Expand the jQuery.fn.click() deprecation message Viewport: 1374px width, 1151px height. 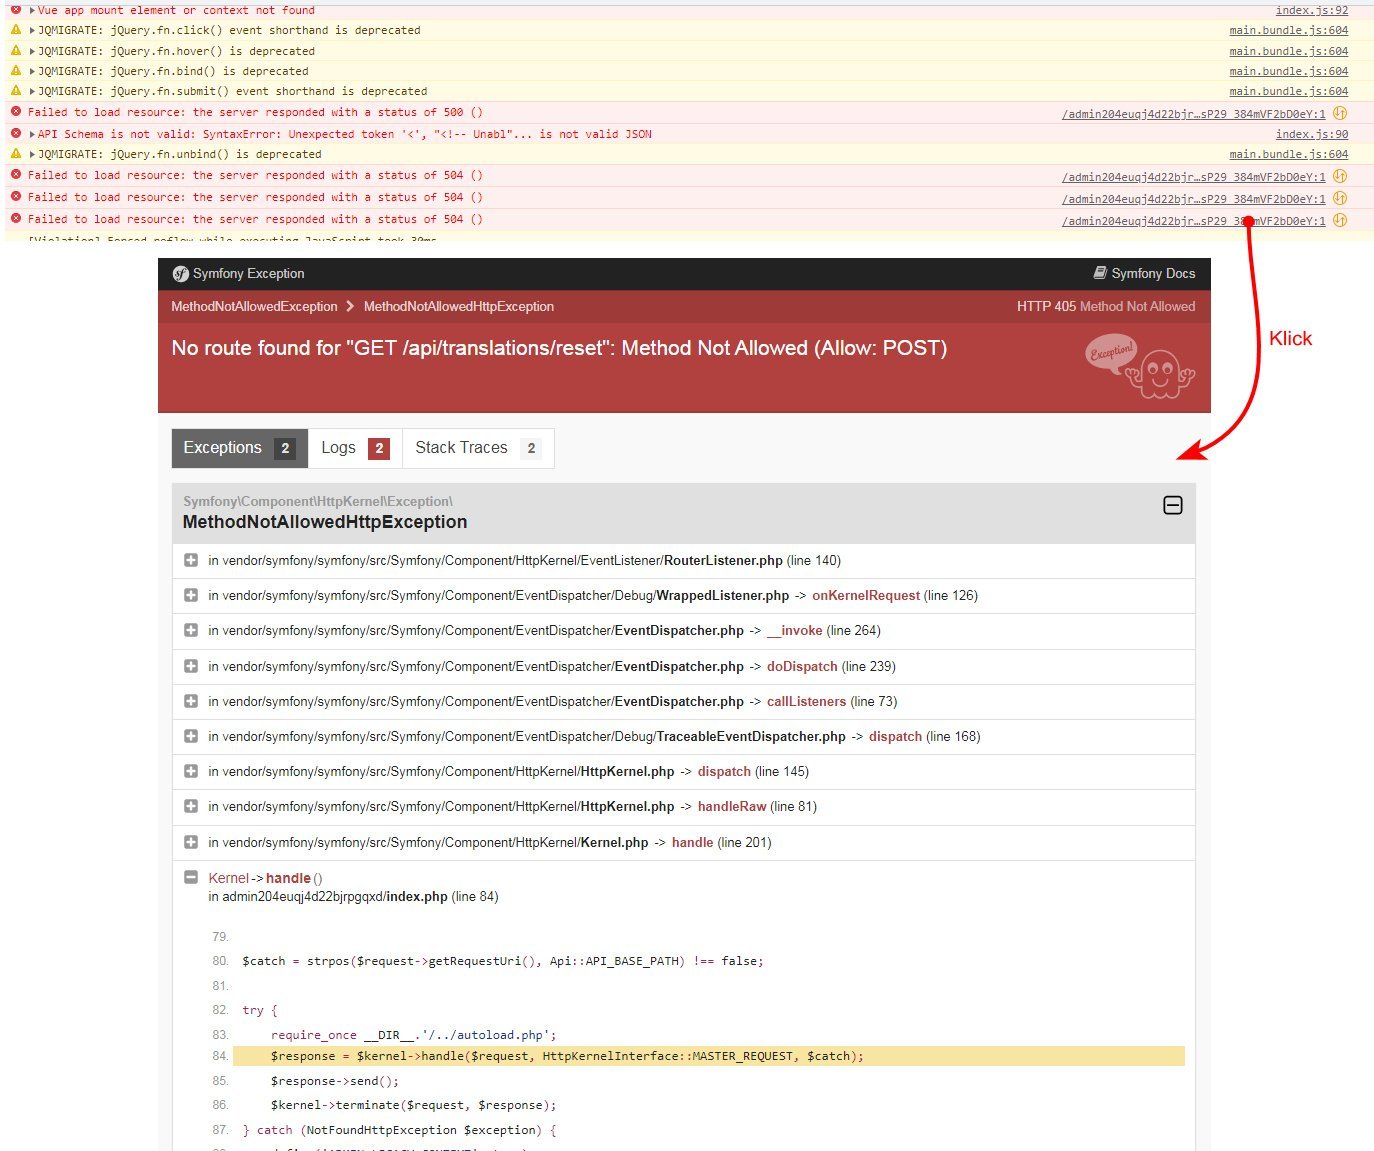click(x=32, y=30)
